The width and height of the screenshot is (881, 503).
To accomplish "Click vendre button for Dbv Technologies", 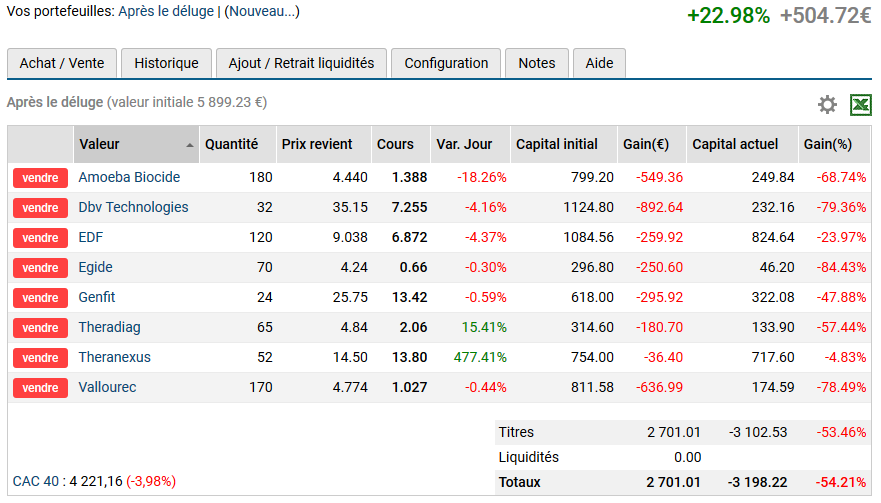I will coord(40,208).
